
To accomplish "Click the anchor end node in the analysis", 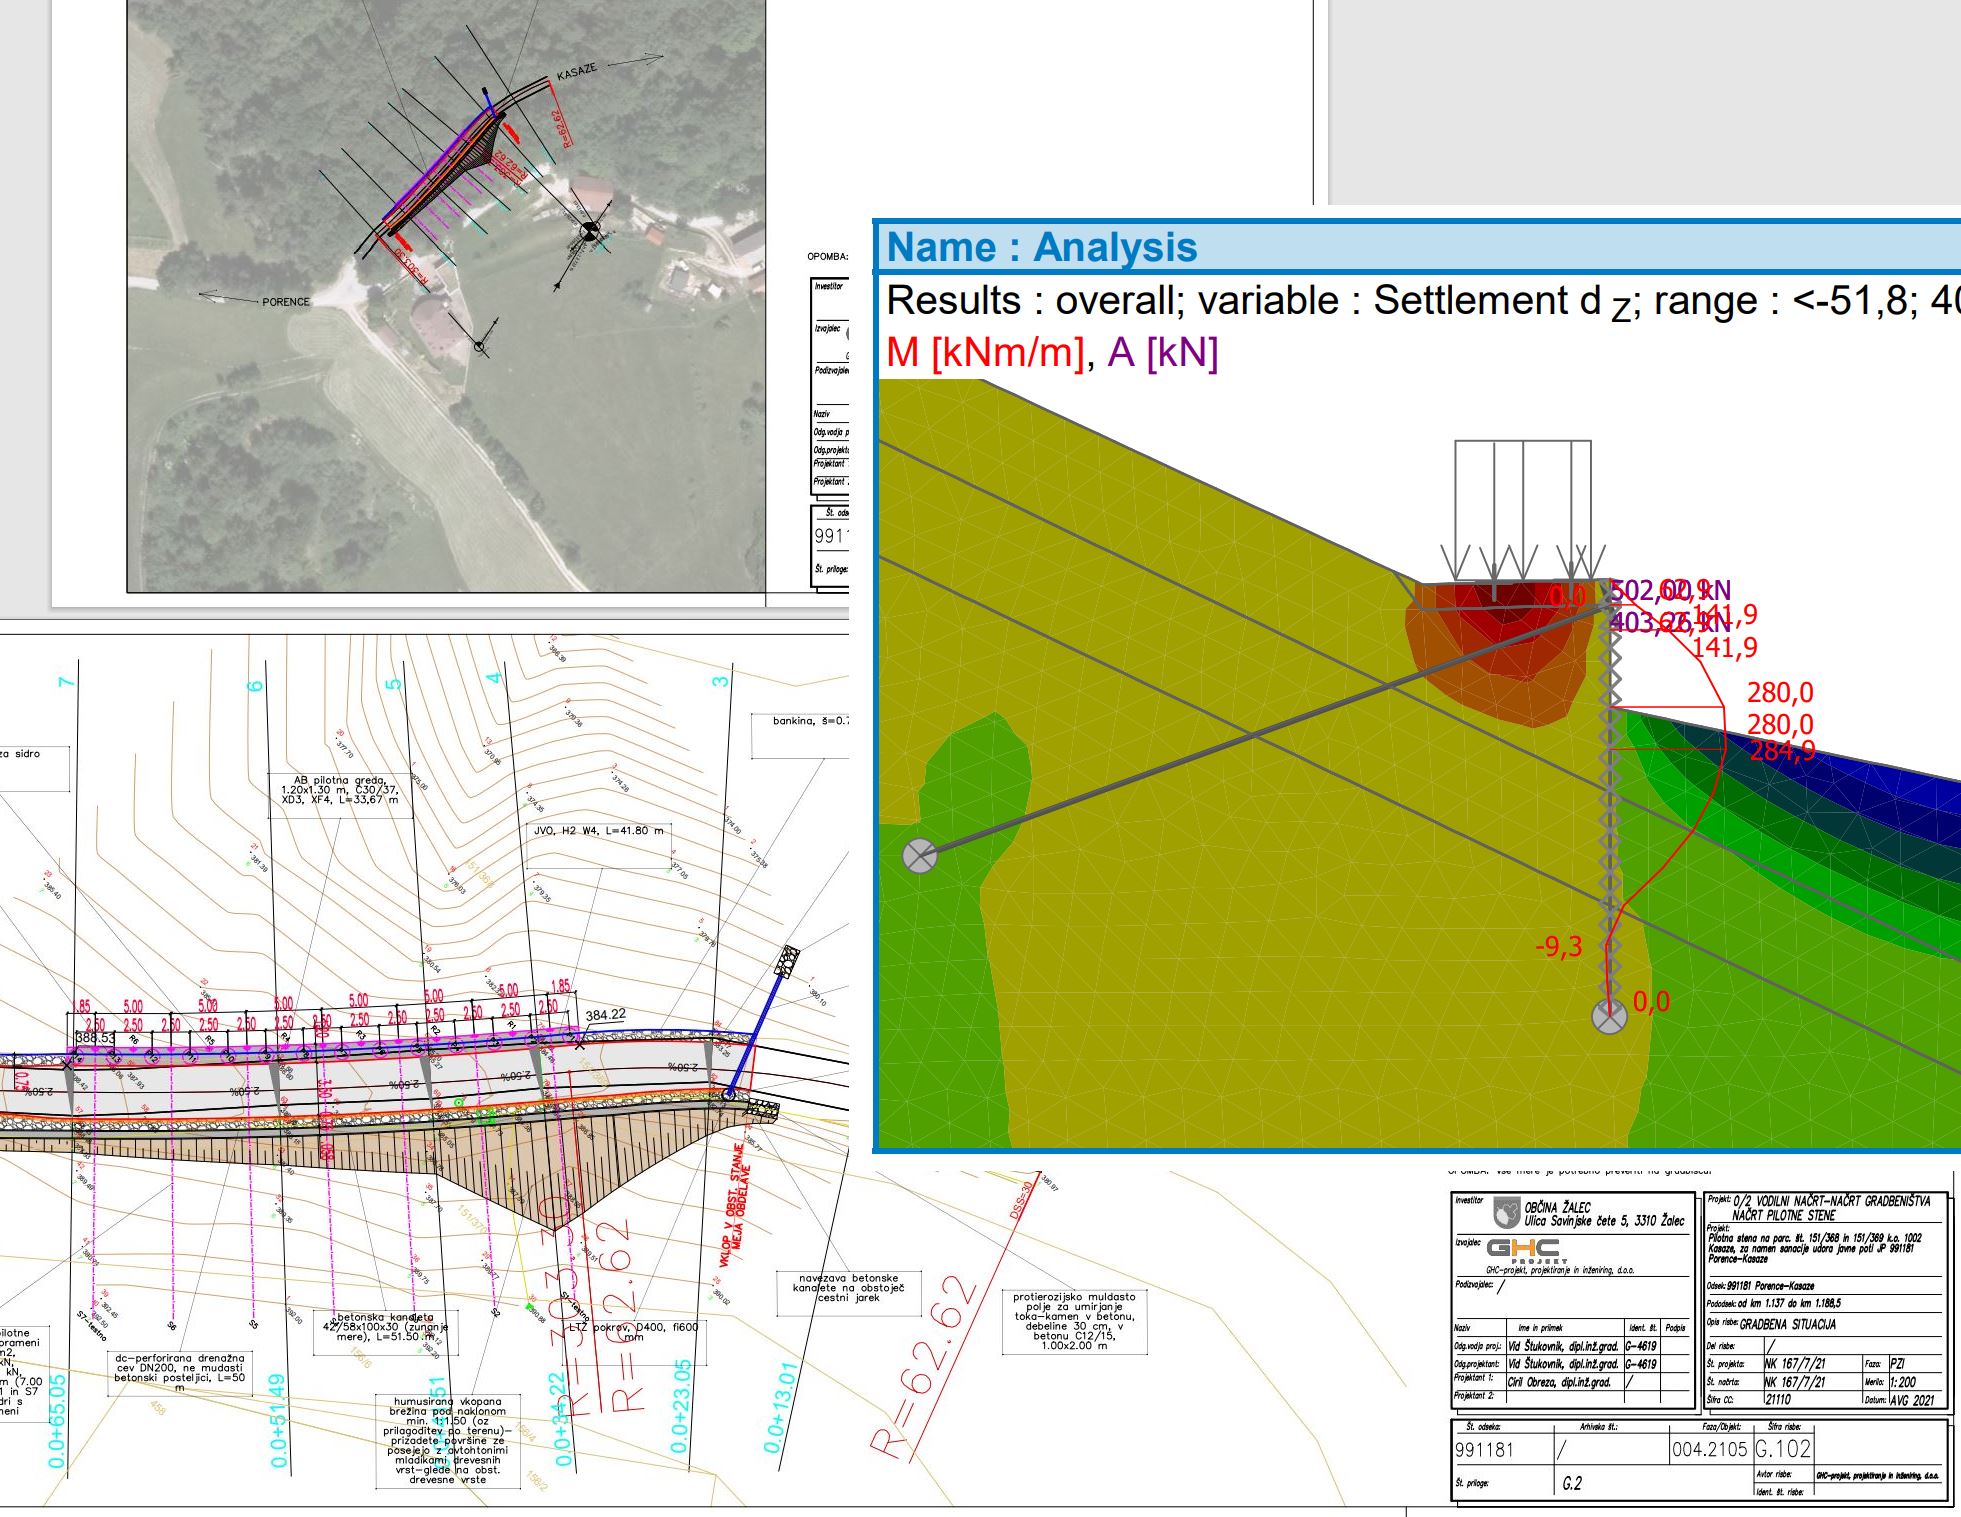I will tap(920, 856).
